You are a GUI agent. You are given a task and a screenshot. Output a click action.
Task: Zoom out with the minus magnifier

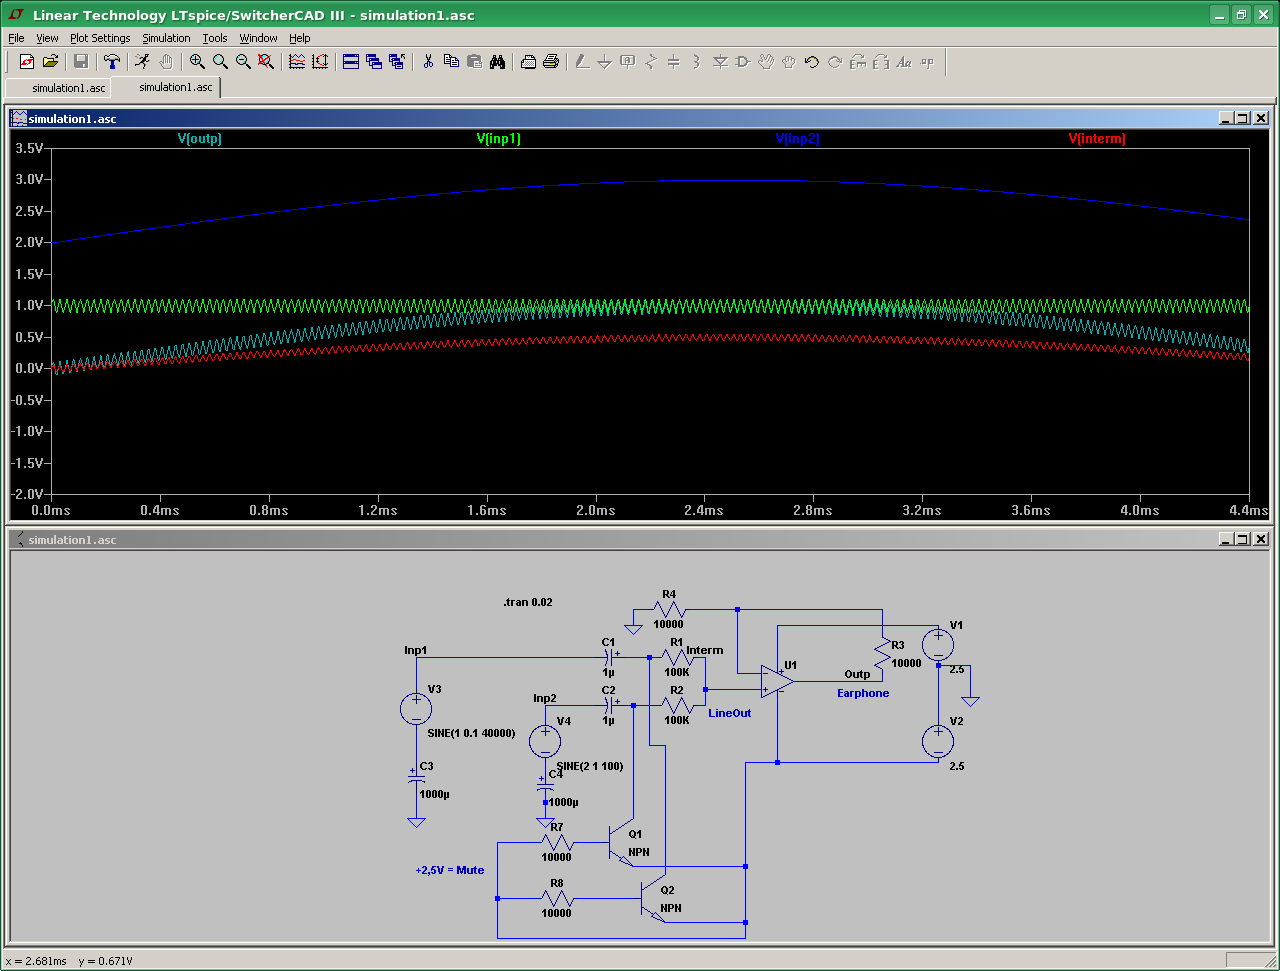(243, 62)
